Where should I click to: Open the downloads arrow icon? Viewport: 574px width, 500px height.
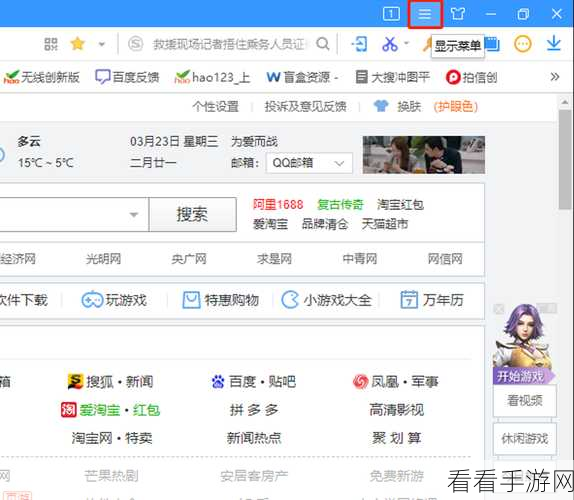pyautogui.click(x=554, y=43)
